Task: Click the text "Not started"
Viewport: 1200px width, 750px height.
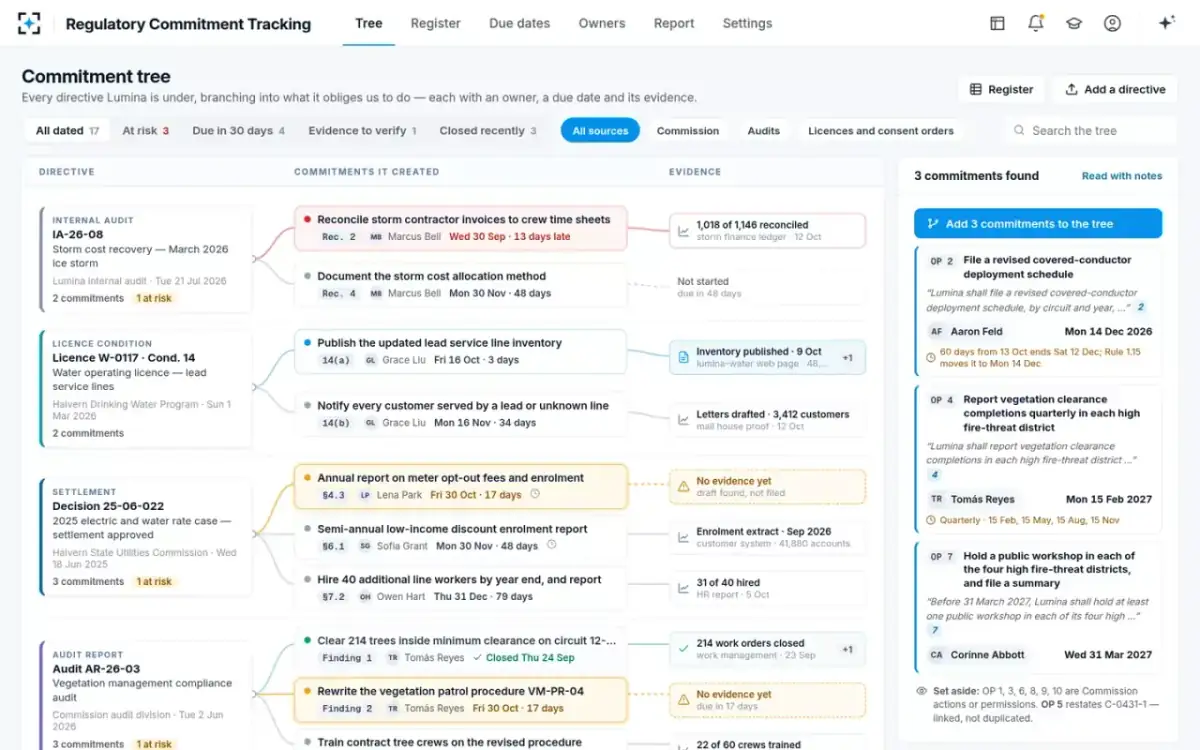Action: click(703, 282)
